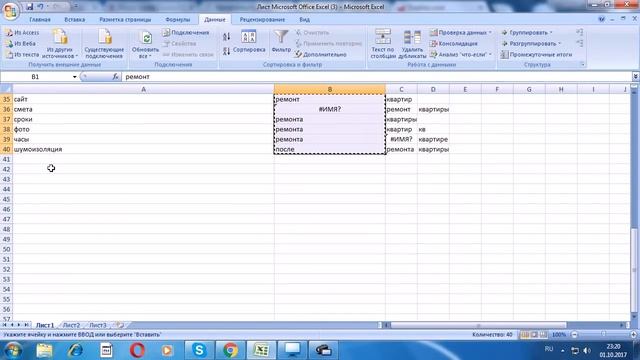
Task: Click Consolidate (Консолидация)
Action: [453, 43]
